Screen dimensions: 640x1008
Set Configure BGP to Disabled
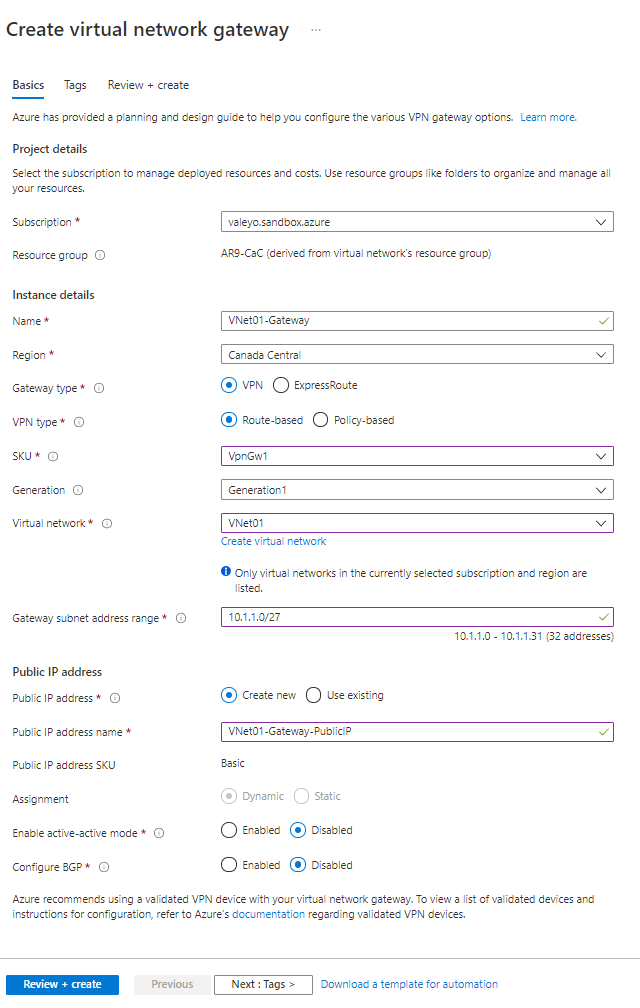tap(298, 865)
